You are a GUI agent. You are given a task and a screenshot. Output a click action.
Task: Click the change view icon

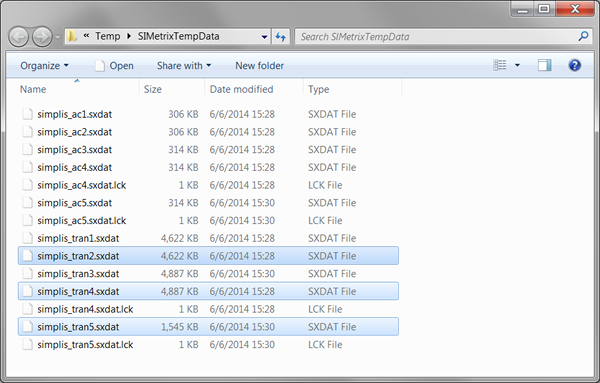pyautogui.click(x=500, y=65)
